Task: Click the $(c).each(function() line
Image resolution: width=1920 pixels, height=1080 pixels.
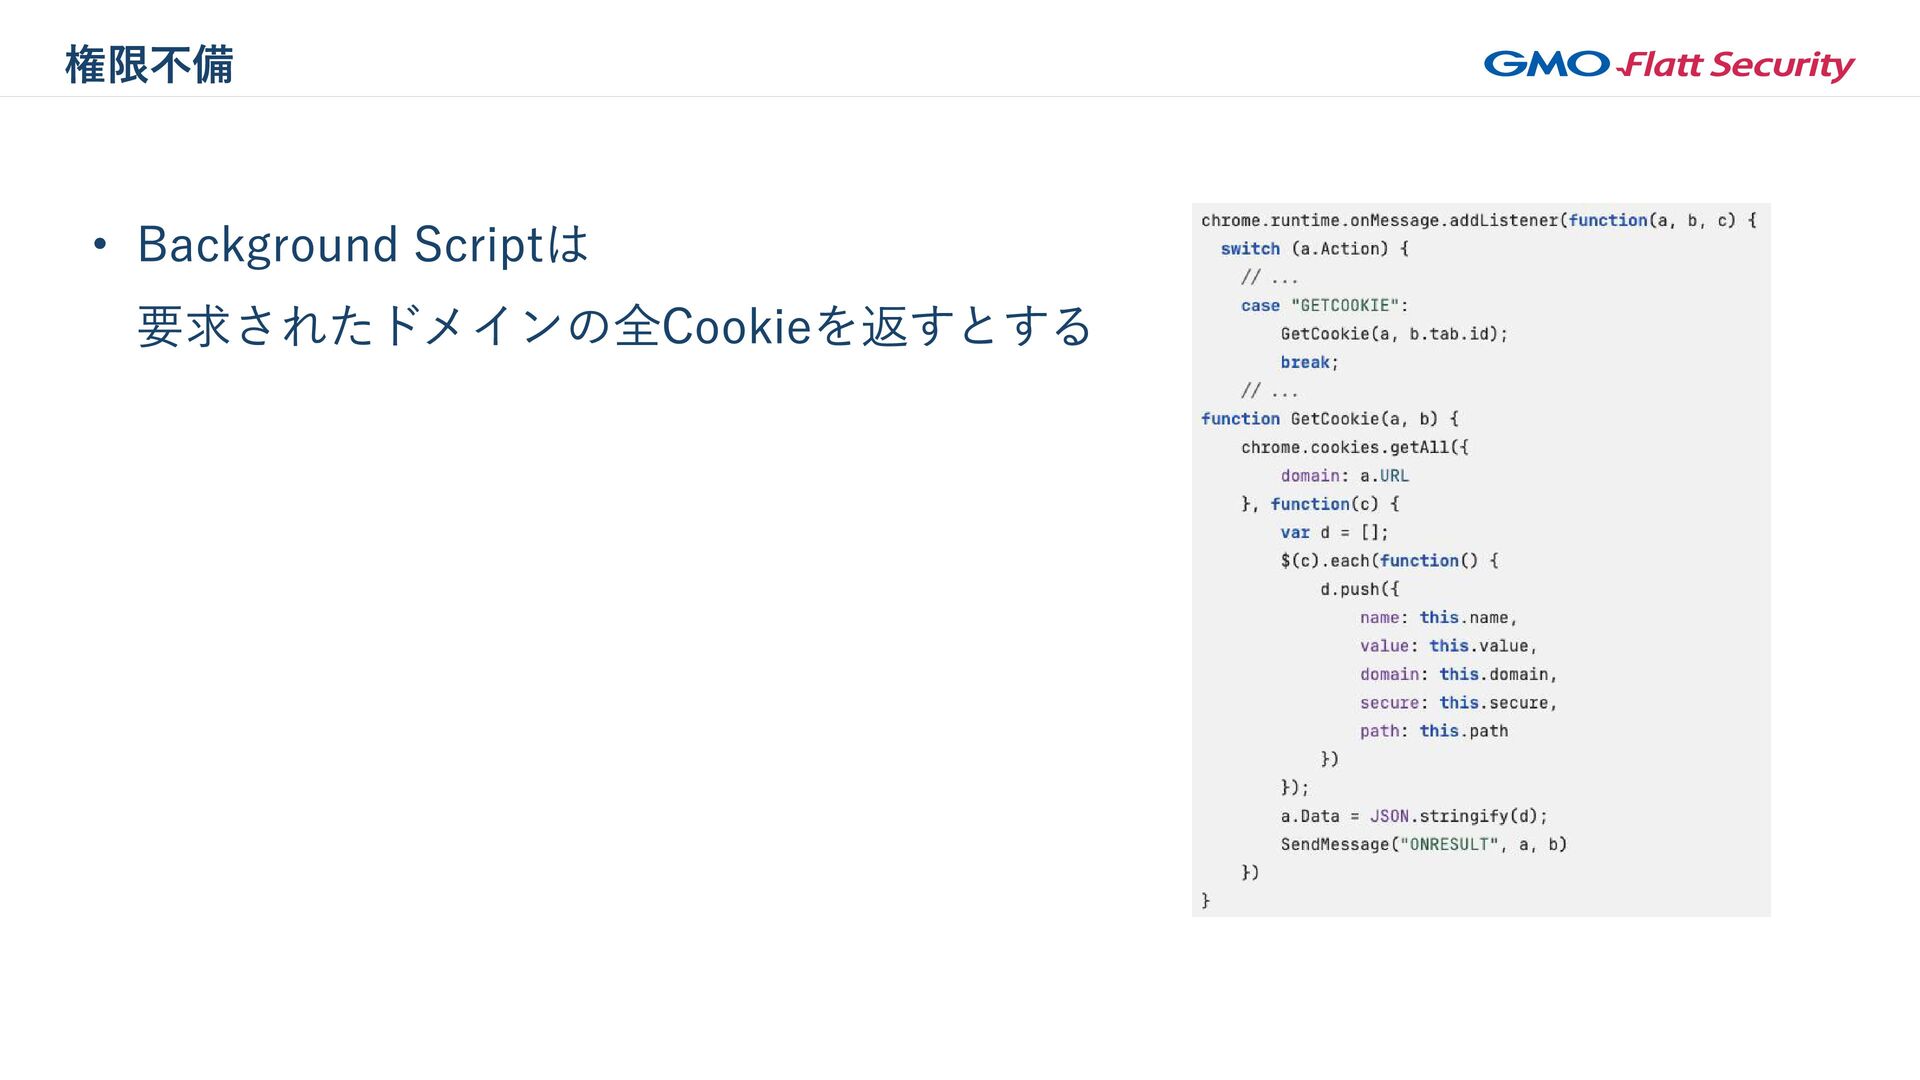Action: (x=1389, y=561)
